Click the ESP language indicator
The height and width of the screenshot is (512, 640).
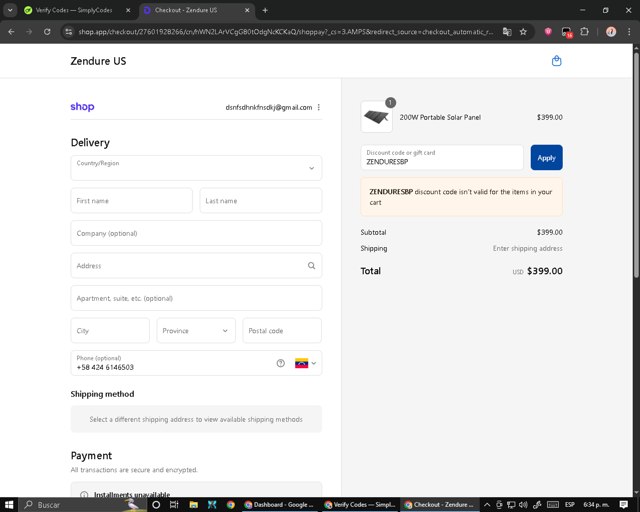point(569,505)
